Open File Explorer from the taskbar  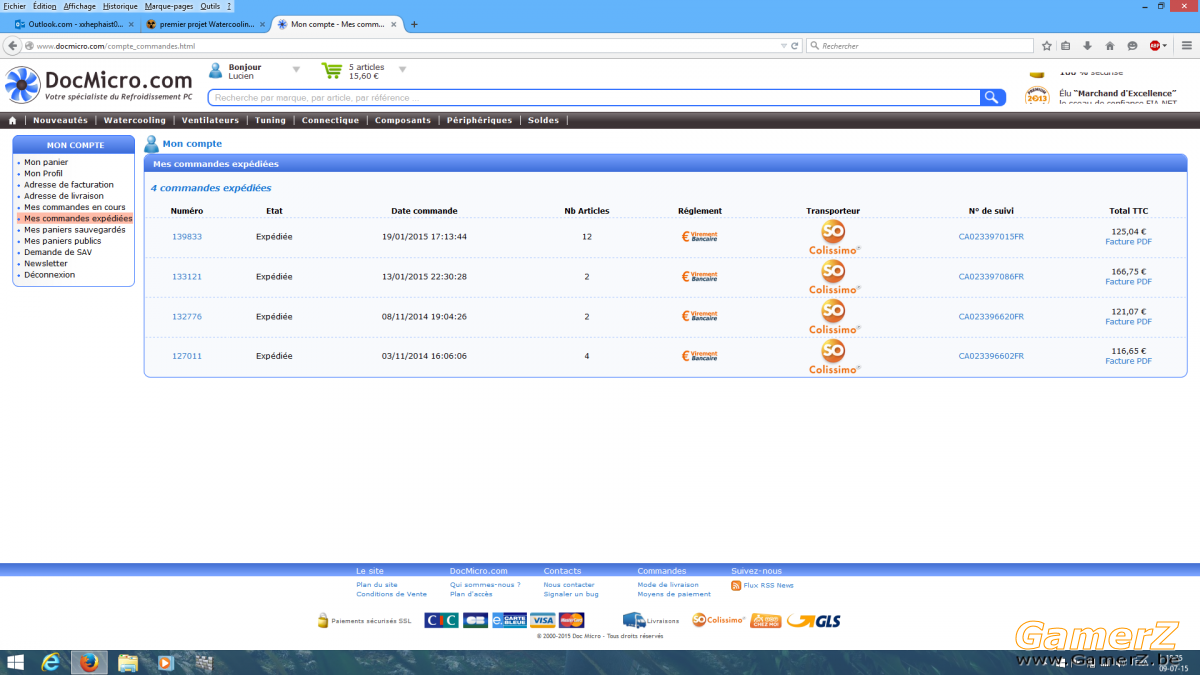coord(128,662)
